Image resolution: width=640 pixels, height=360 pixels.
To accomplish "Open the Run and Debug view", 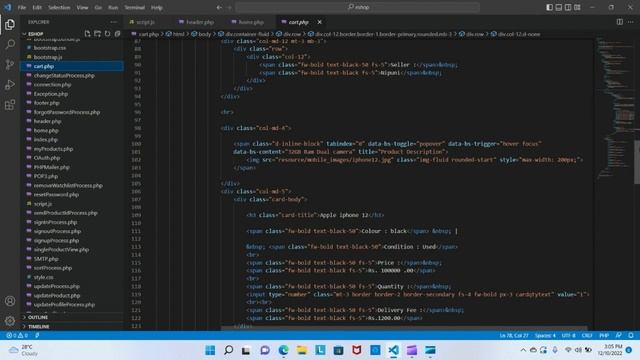I will (x=10, y=84).
